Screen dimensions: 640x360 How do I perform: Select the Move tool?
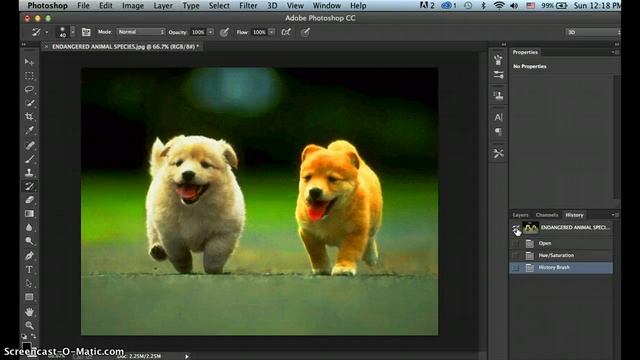[29, 62]
